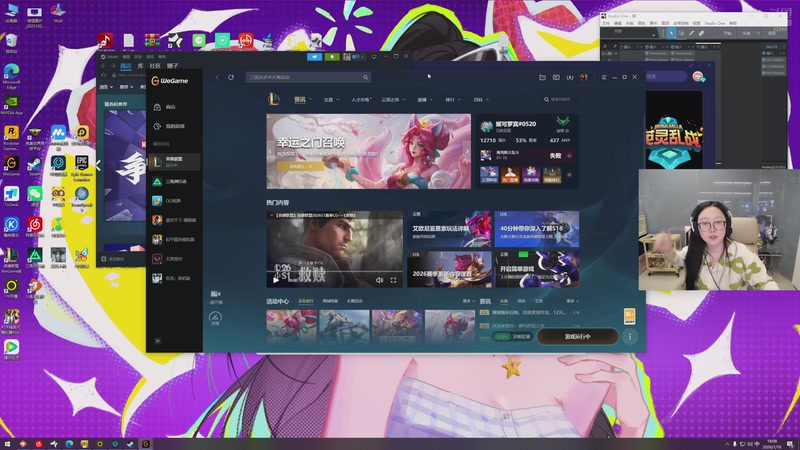The width and height of the screenshot is (800, 450).
Task: Open the #0520 player profile avatar
Action: click(x=486, y=126)
